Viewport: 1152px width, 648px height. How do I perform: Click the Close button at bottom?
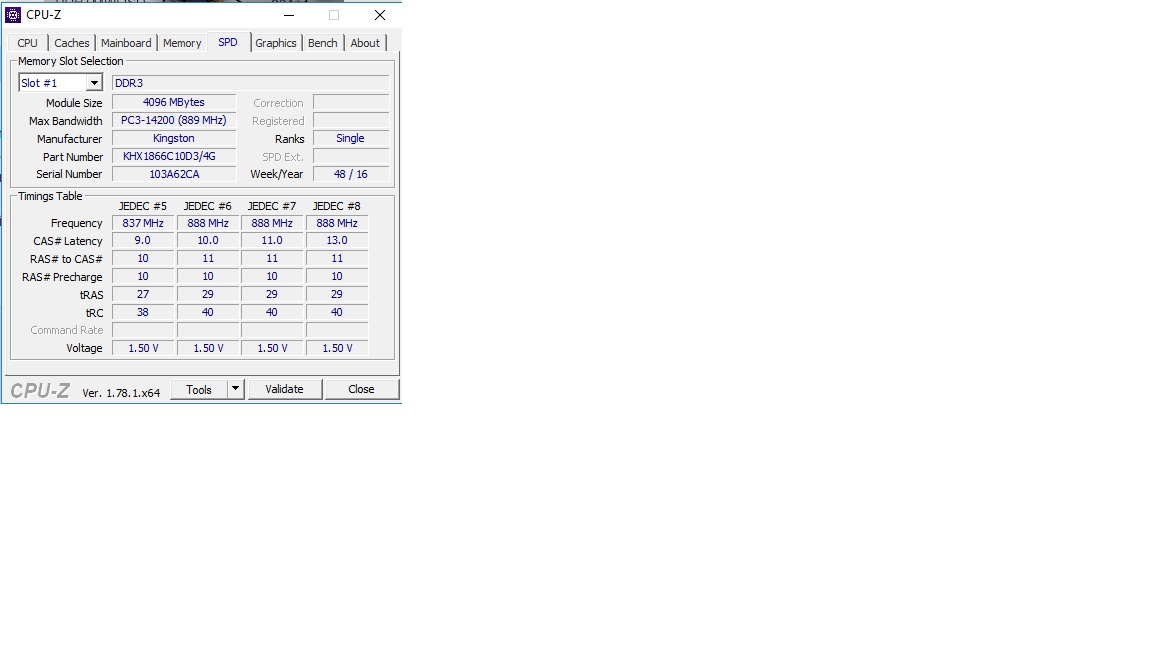(x=361, y=389)
